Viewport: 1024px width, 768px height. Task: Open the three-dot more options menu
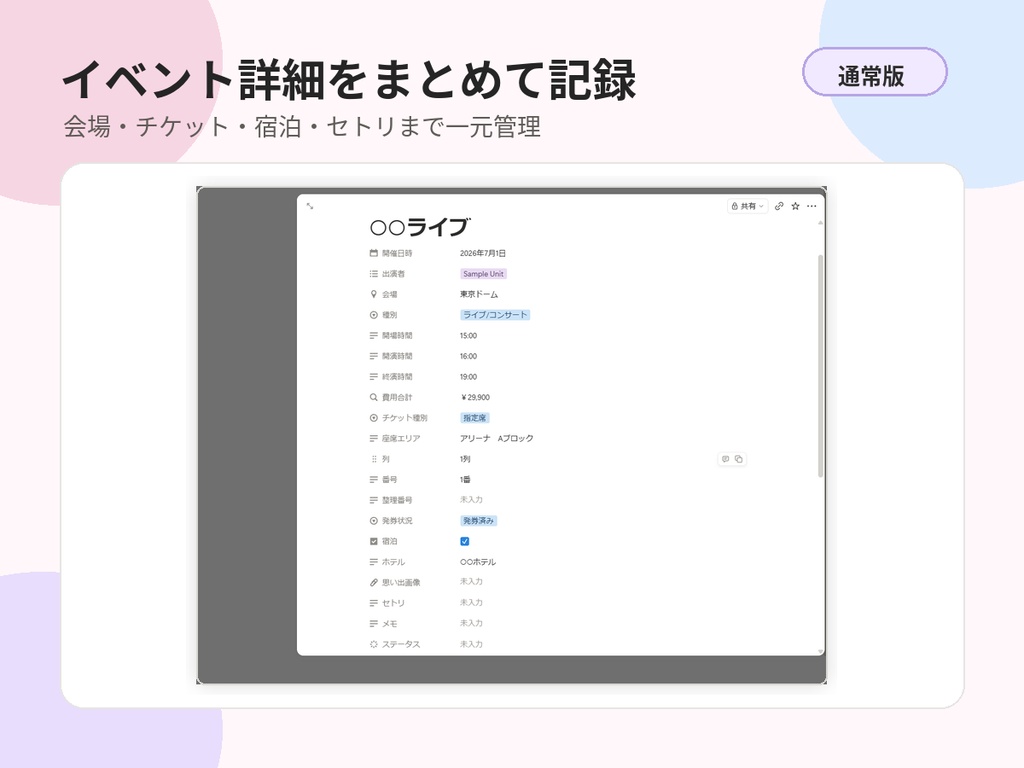click(x=812, y=206)
